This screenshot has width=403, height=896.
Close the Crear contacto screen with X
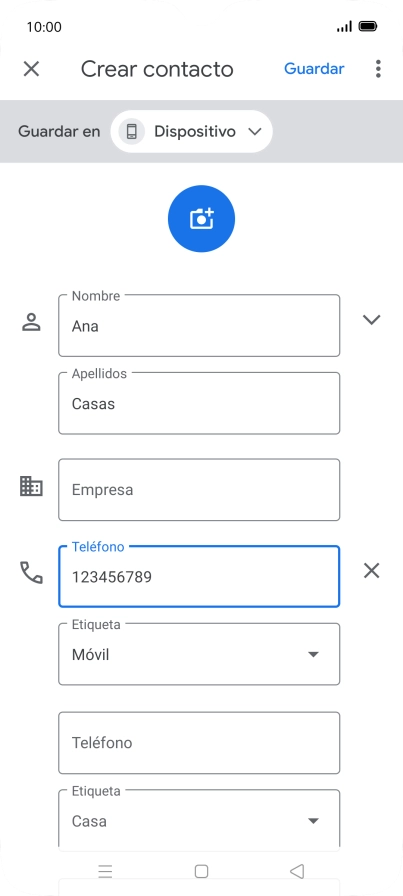[31, 69]
